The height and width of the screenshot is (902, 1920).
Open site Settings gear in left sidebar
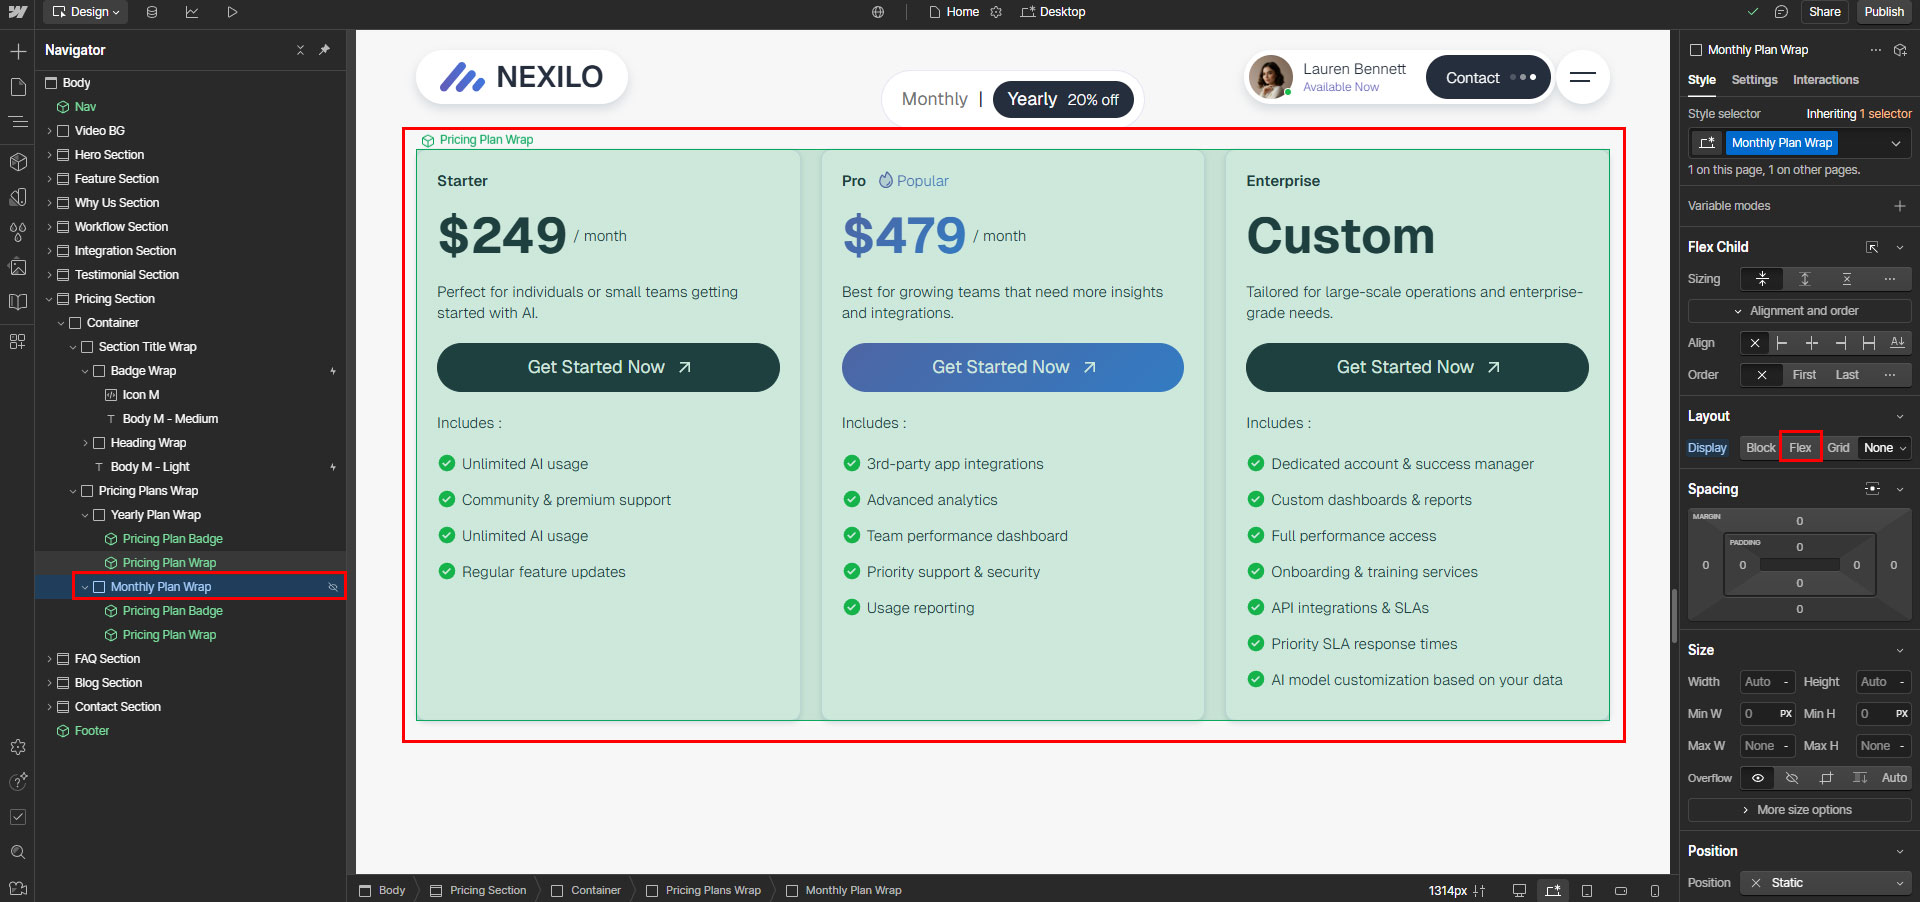(x=18, y=747)
